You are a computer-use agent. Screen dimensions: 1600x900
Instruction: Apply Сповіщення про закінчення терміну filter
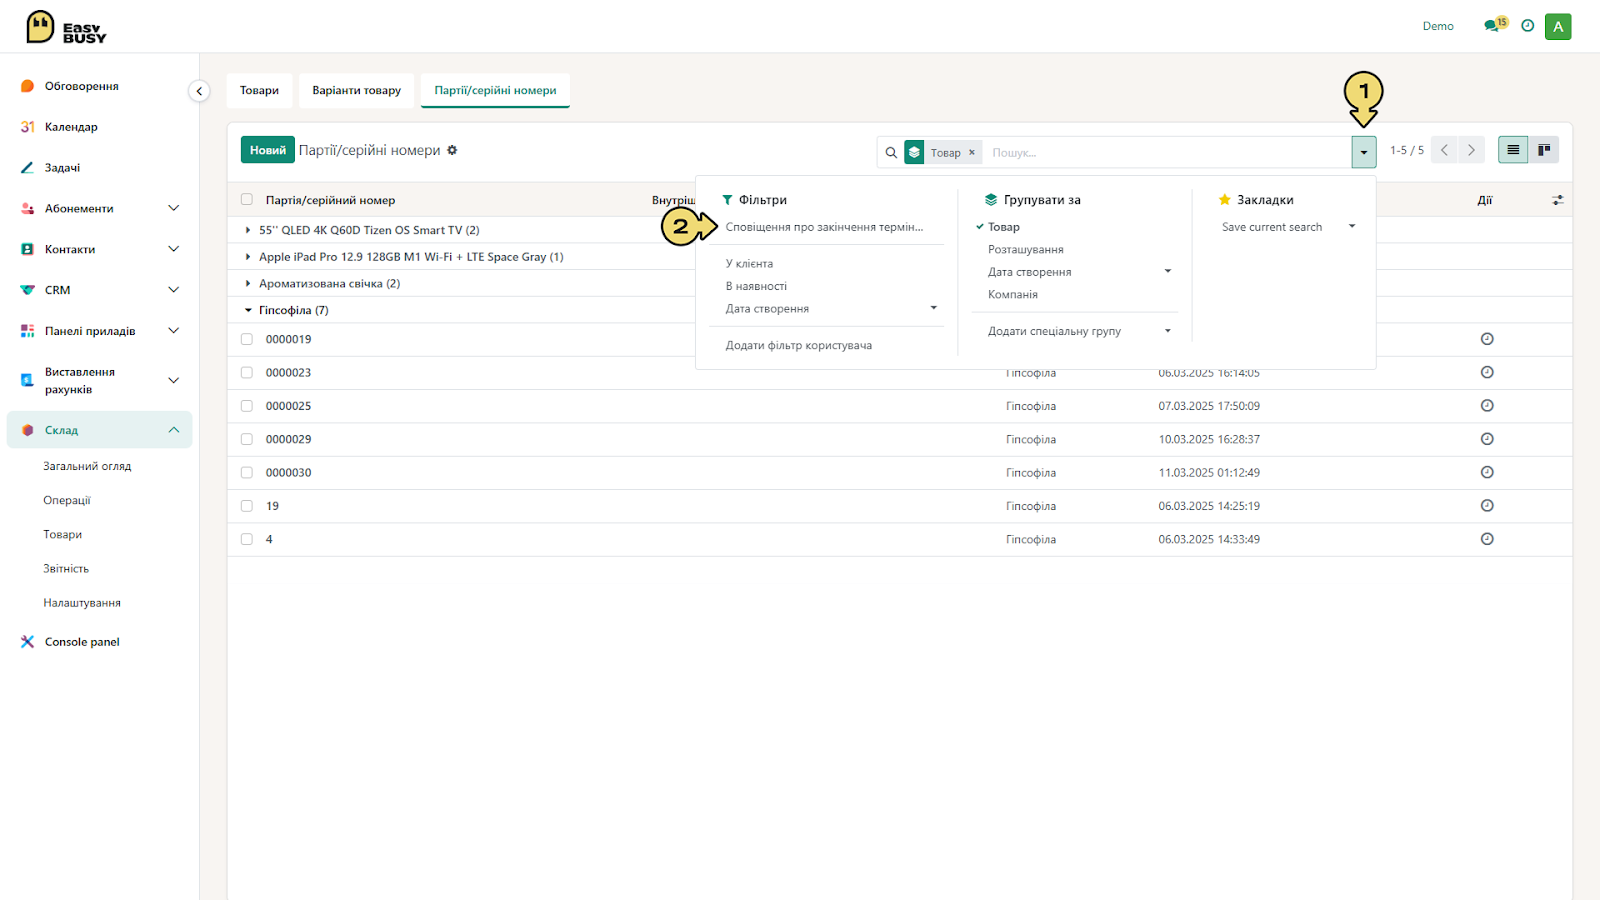[824, 227]
